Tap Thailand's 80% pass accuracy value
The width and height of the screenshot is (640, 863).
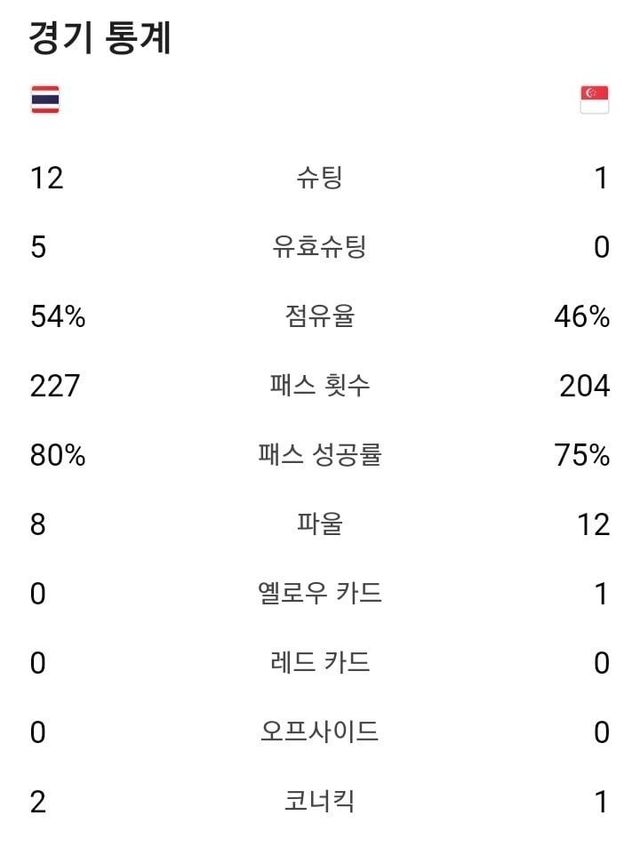click(x=58, y=455)
